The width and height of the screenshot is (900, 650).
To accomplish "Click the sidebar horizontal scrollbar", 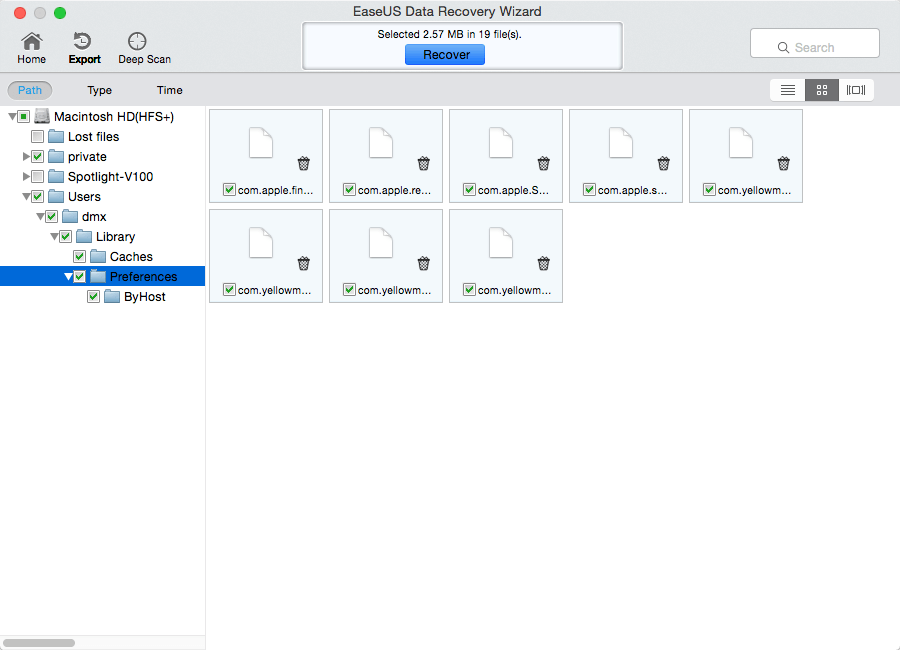I will 39,643.
